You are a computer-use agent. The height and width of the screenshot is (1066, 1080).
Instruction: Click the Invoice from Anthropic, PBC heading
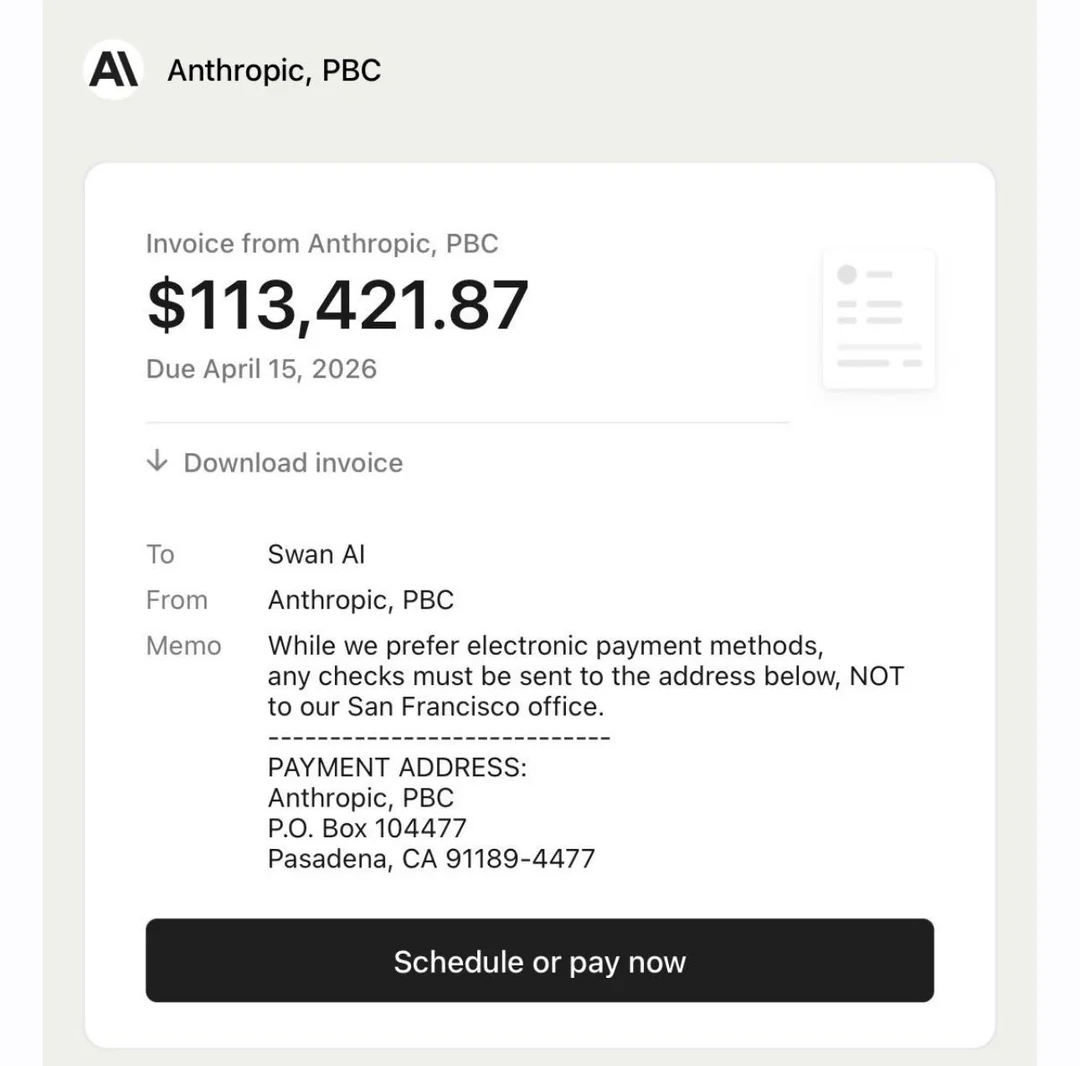322,244
